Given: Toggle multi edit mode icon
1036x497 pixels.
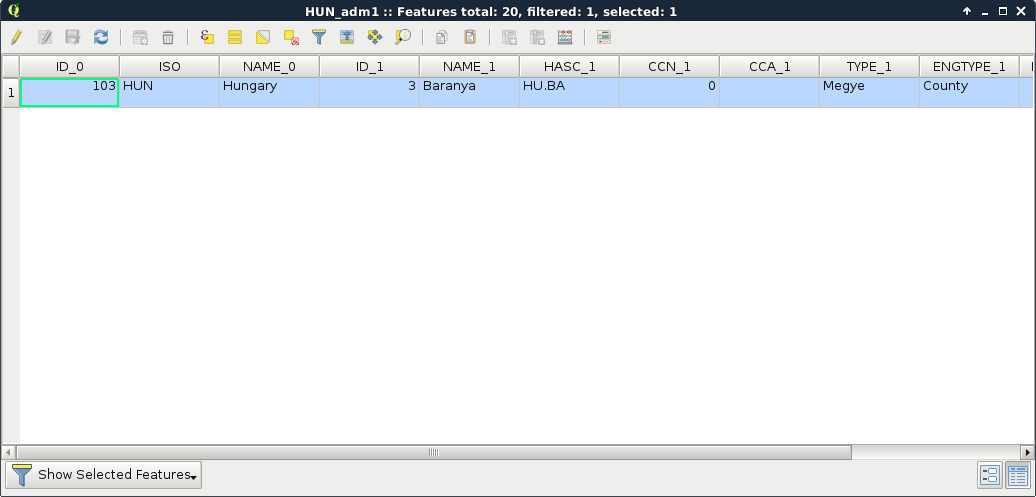Looking at the screenshot, I should (45, 37).
